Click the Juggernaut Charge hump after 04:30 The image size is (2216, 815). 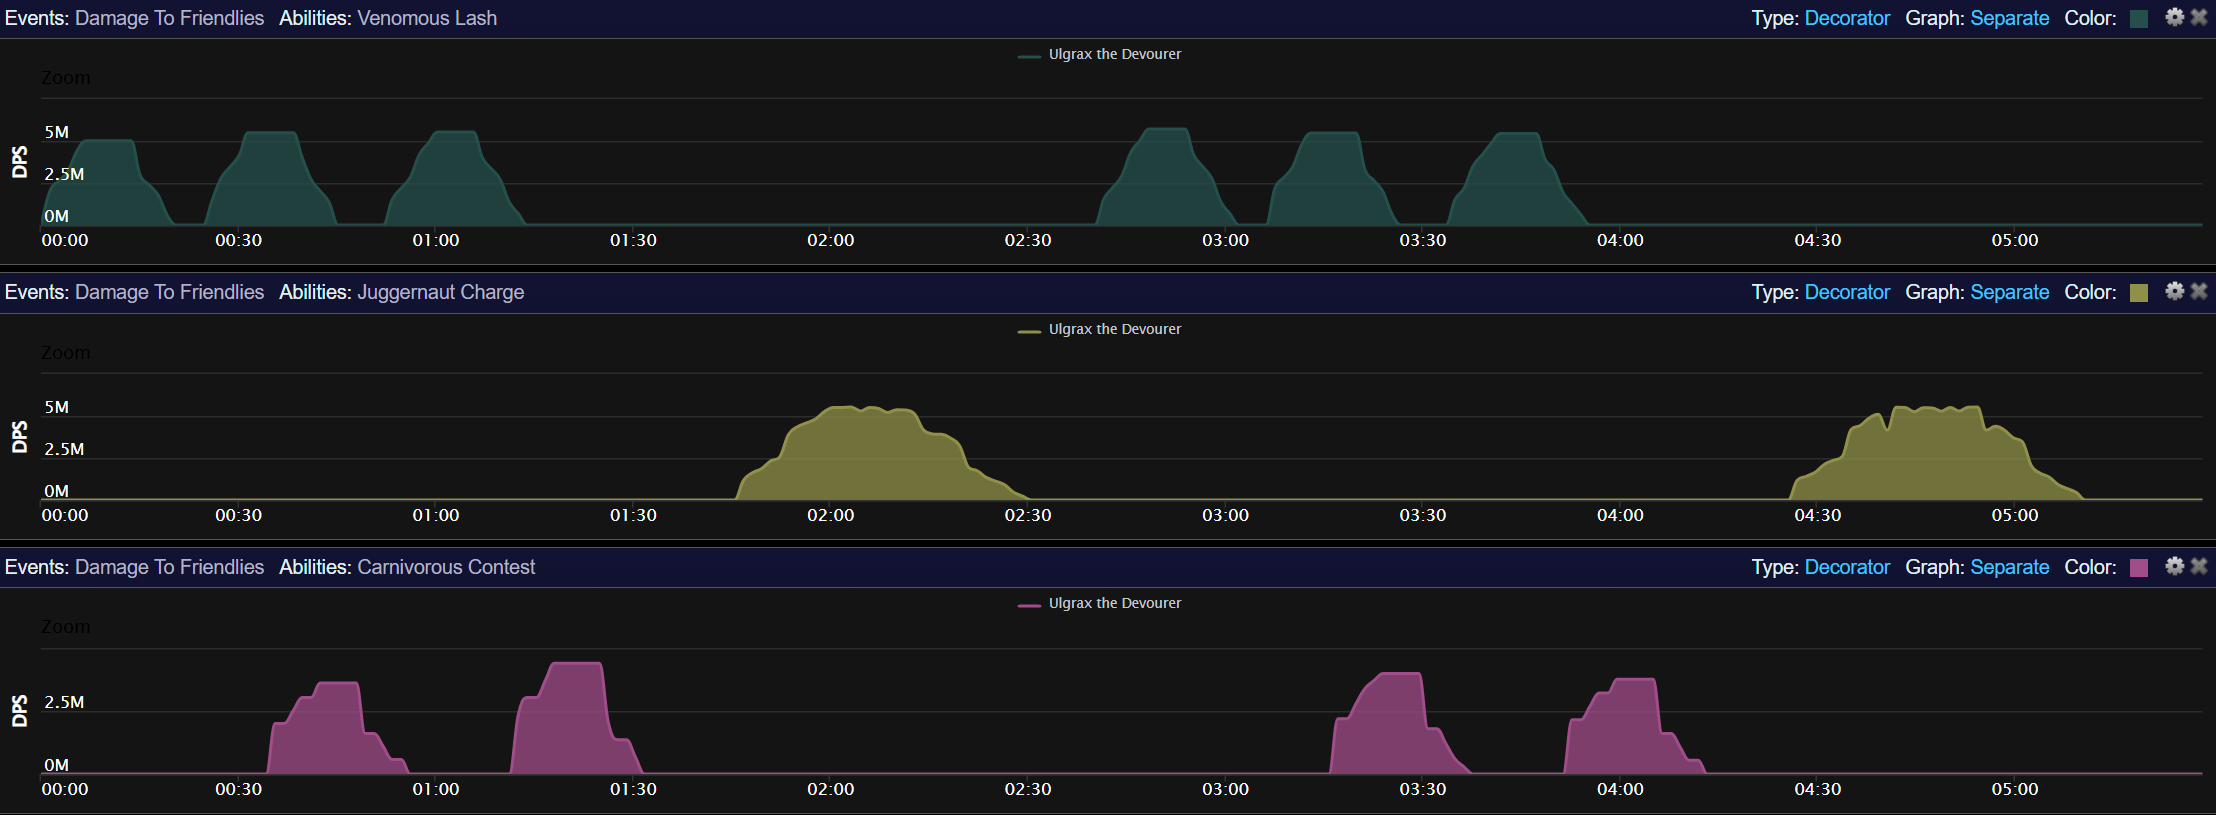pos(1935,455)
